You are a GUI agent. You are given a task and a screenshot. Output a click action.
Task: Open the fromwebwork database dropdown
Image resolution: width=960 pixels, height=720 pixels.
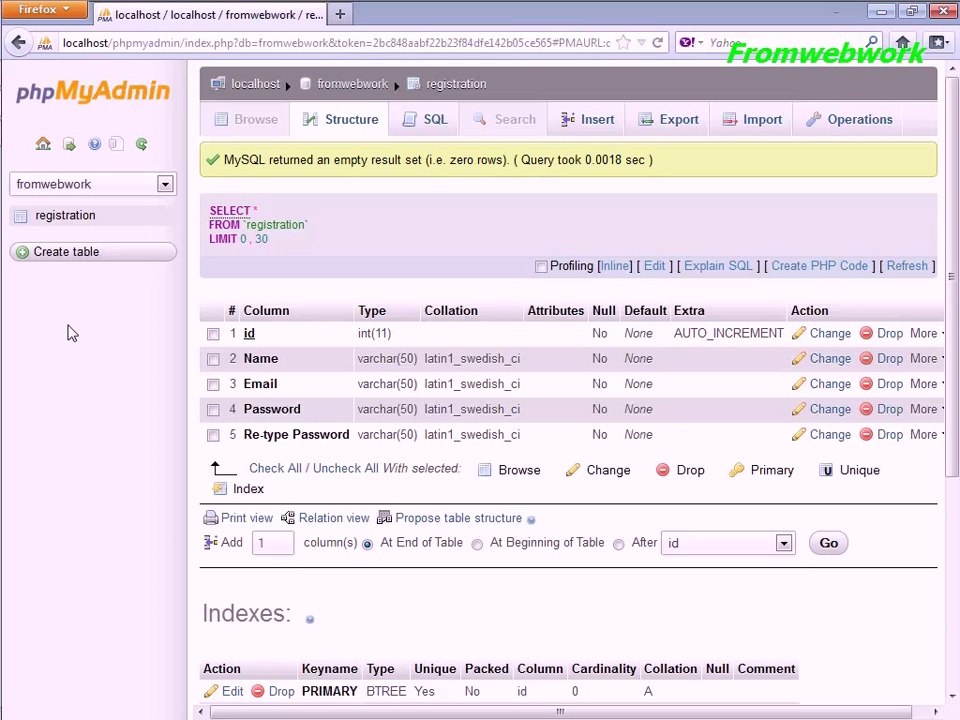click(x=93, y=184)
